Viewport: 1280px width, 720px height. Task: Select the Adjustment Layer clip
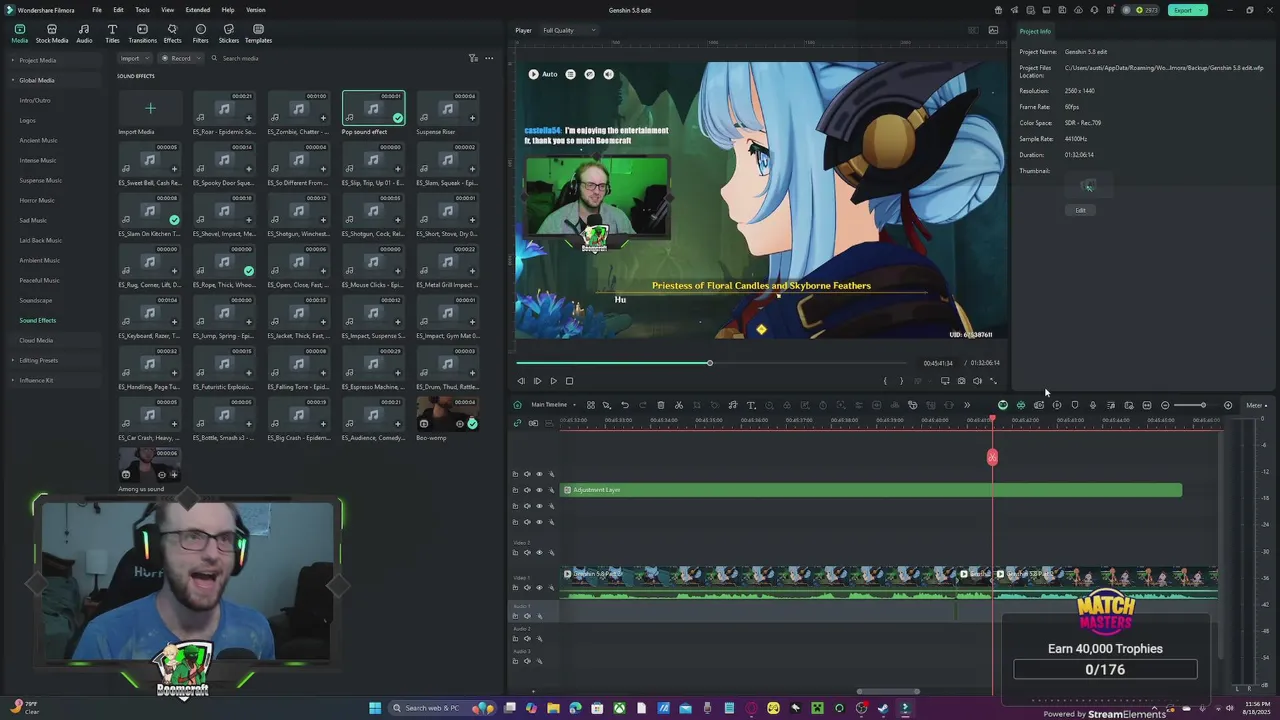(x=871, y=490)
